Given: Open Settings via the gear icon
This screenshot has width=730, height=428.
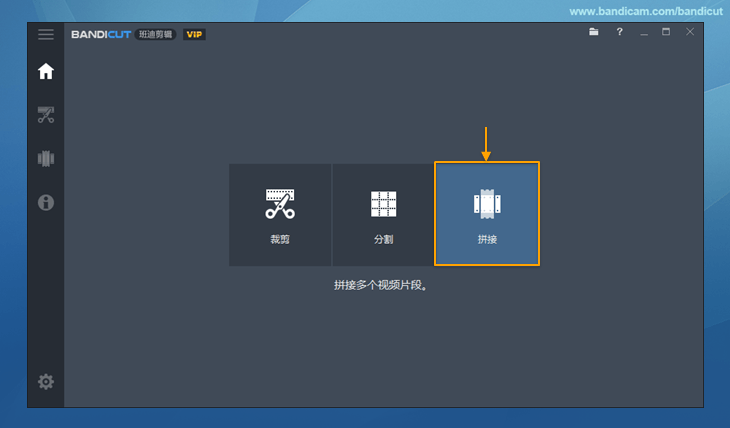Looking at the screenshot, I should tap(46, 382).
